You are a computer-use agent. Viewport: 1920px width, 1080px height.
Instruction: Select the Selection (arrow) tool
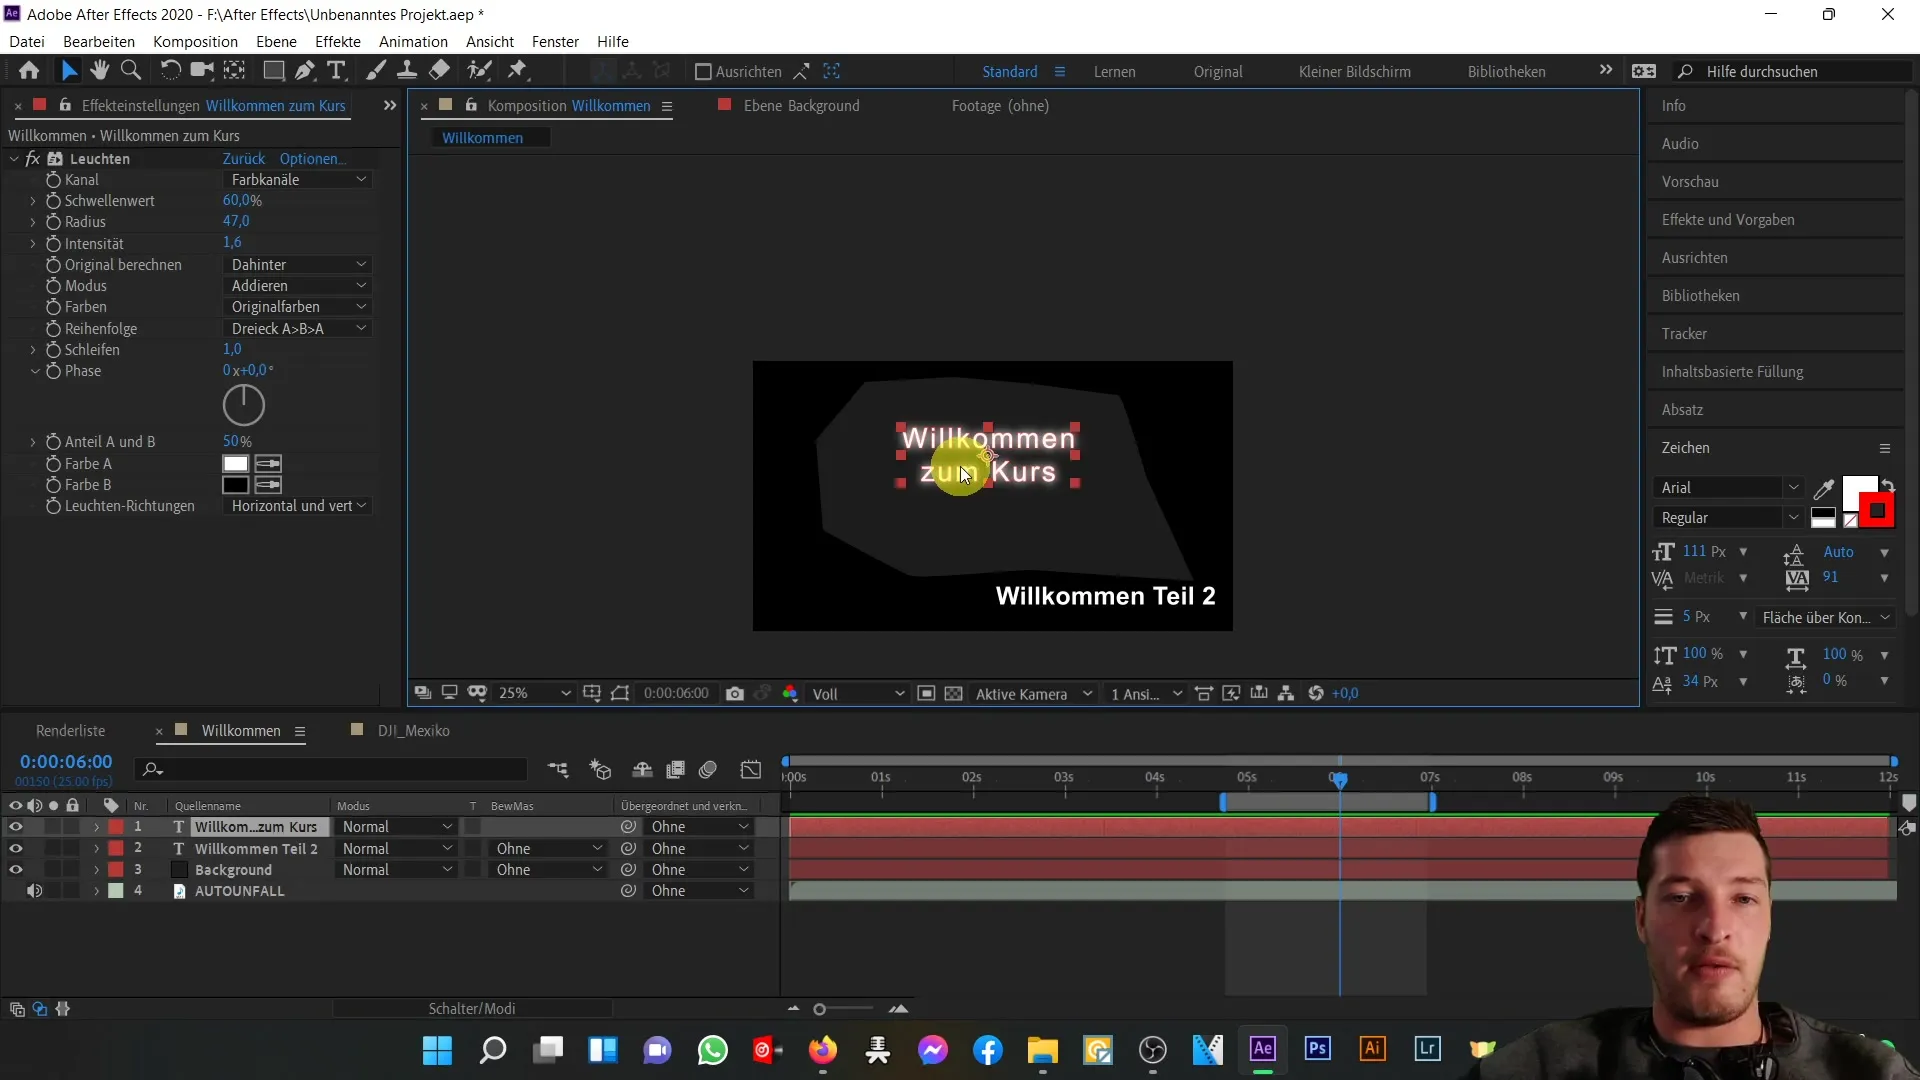pyautogui.click(x=68, y=71)
